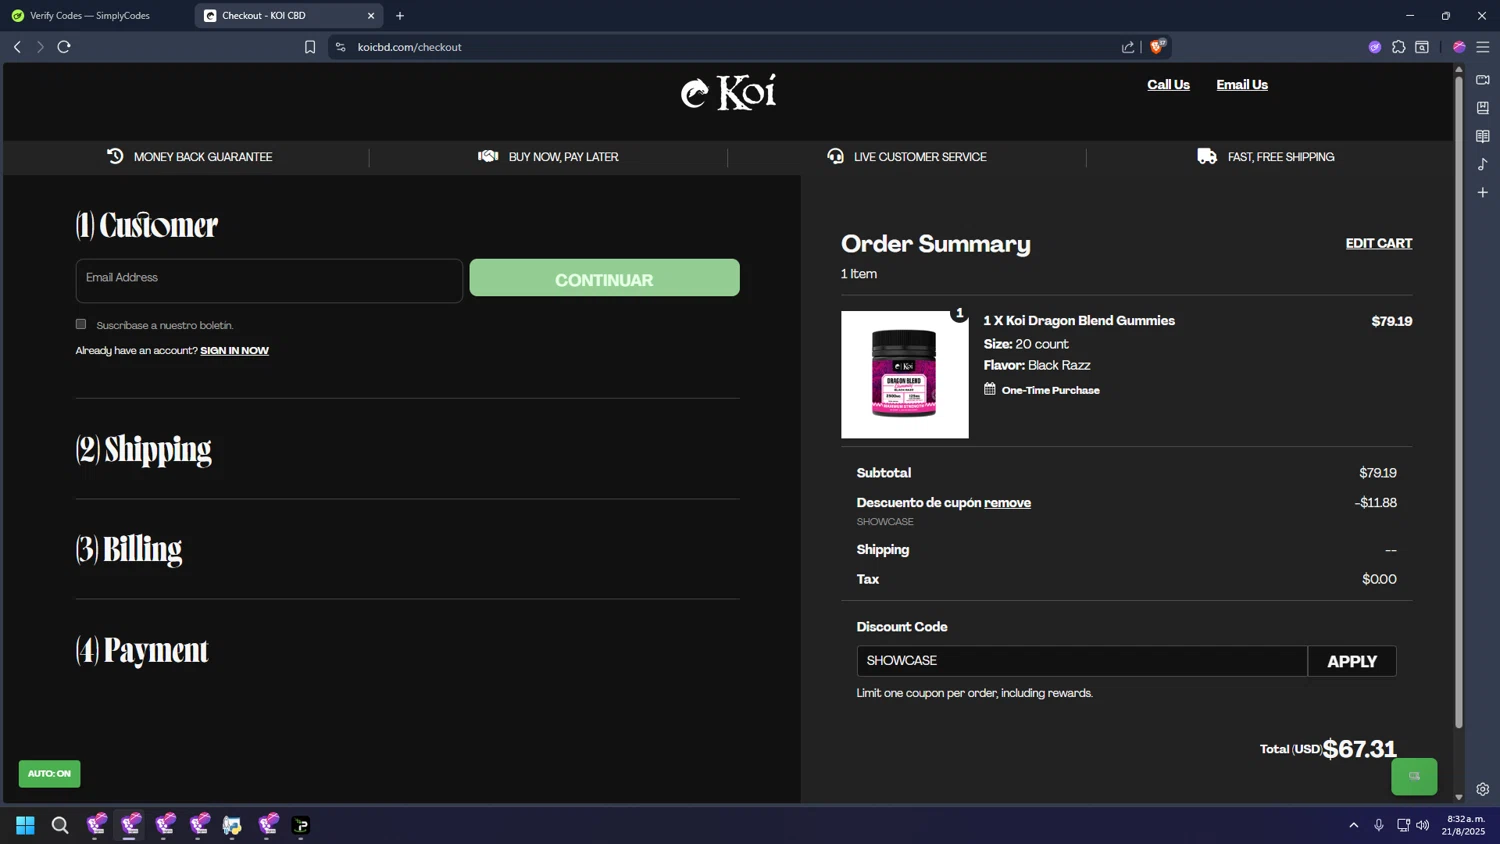Open the Playlist music note sidebar icon

point(1483,164)
